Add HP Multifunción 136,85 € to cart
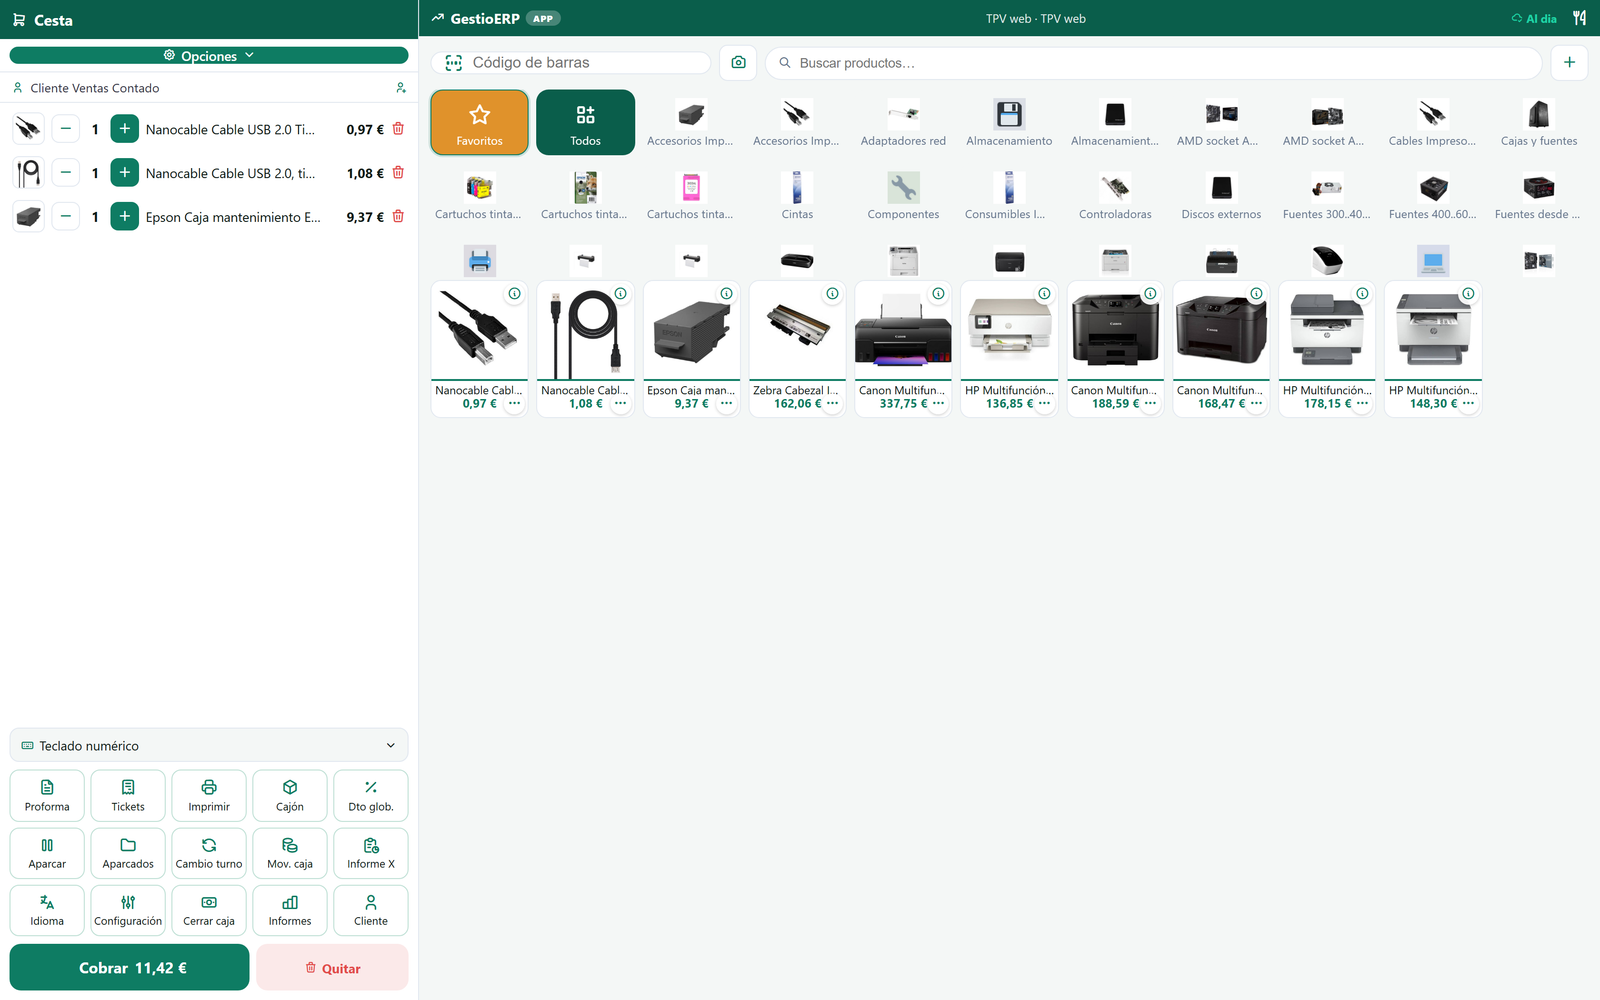Screen dimensions: 1600x1000 coord(1009,330)
